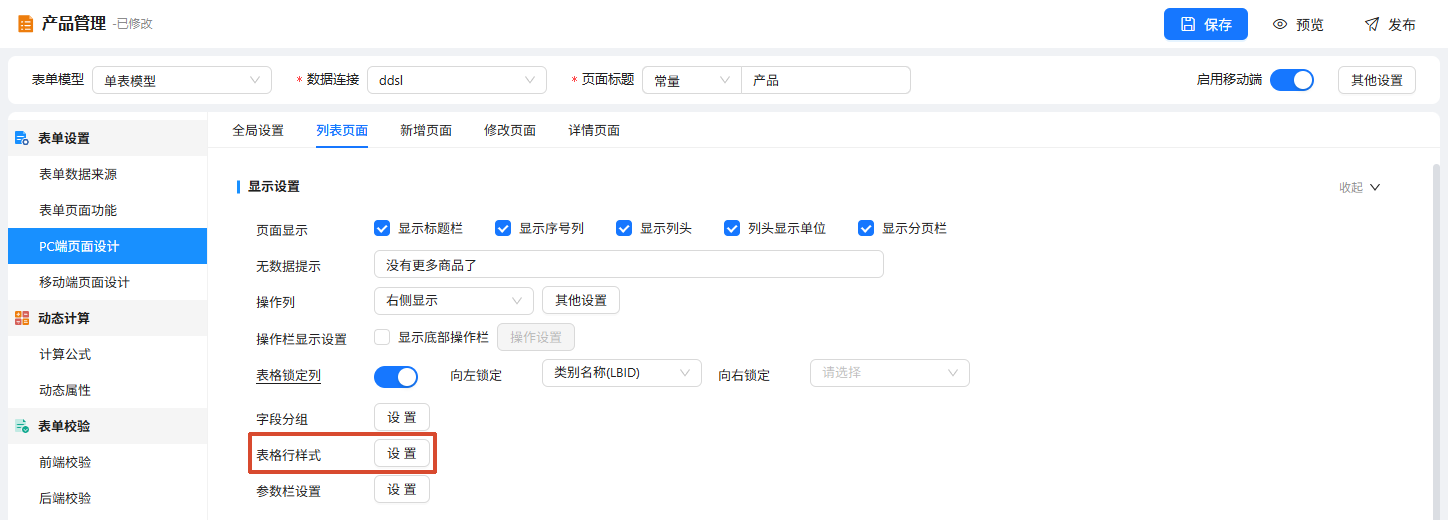This screenshot has width=1448, height=520.
Task: Switch to 修改页面 tab
Action: [510, 130]
